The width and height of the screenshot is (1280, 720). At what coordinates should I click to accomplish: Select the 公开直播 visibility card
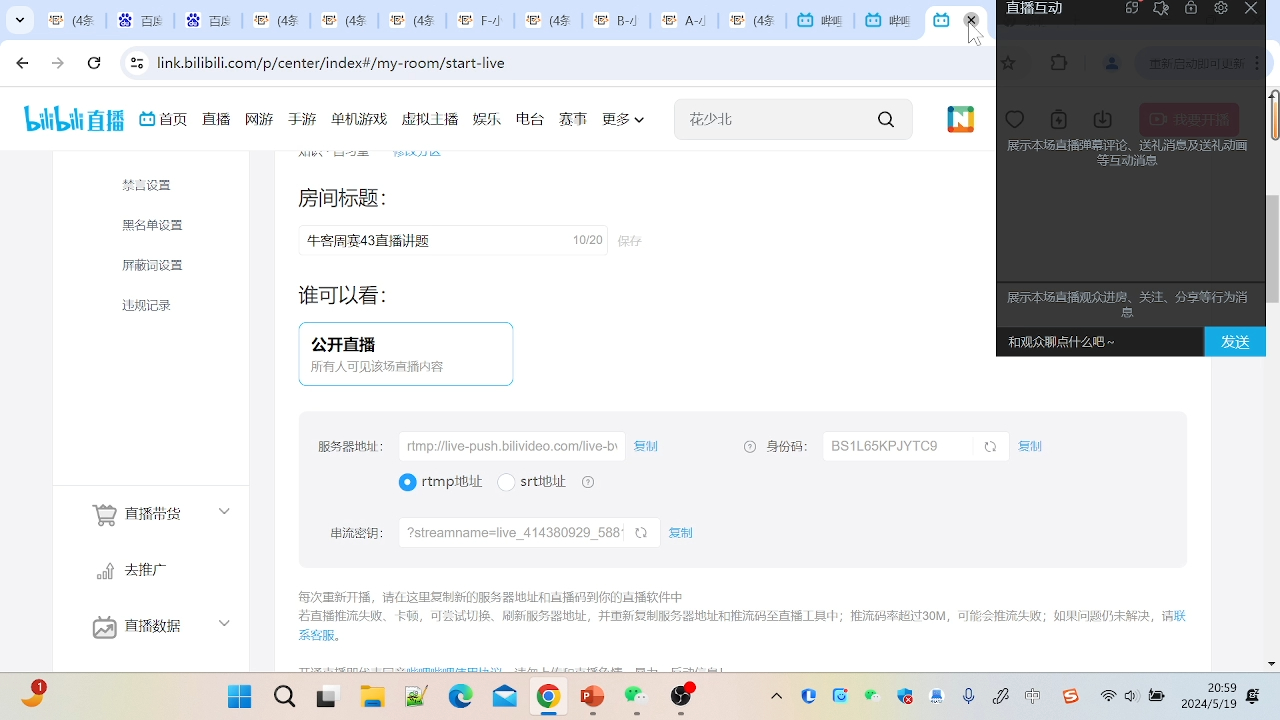406,354
